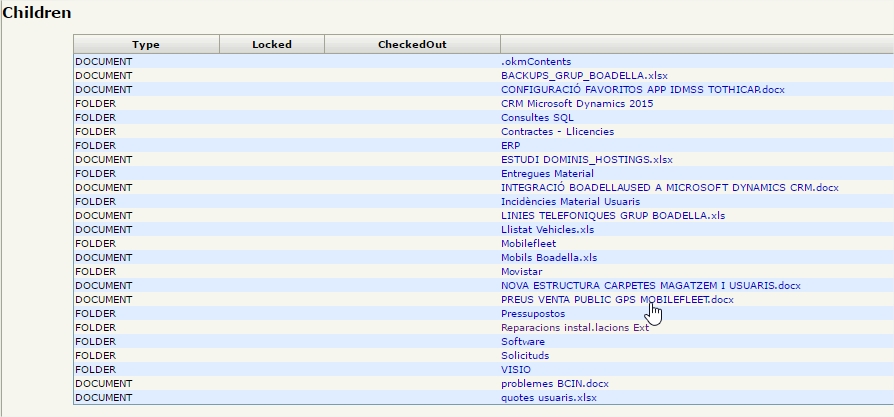Click the Locked column header
This screenshot has width=894, height=417.
point(271,45)
